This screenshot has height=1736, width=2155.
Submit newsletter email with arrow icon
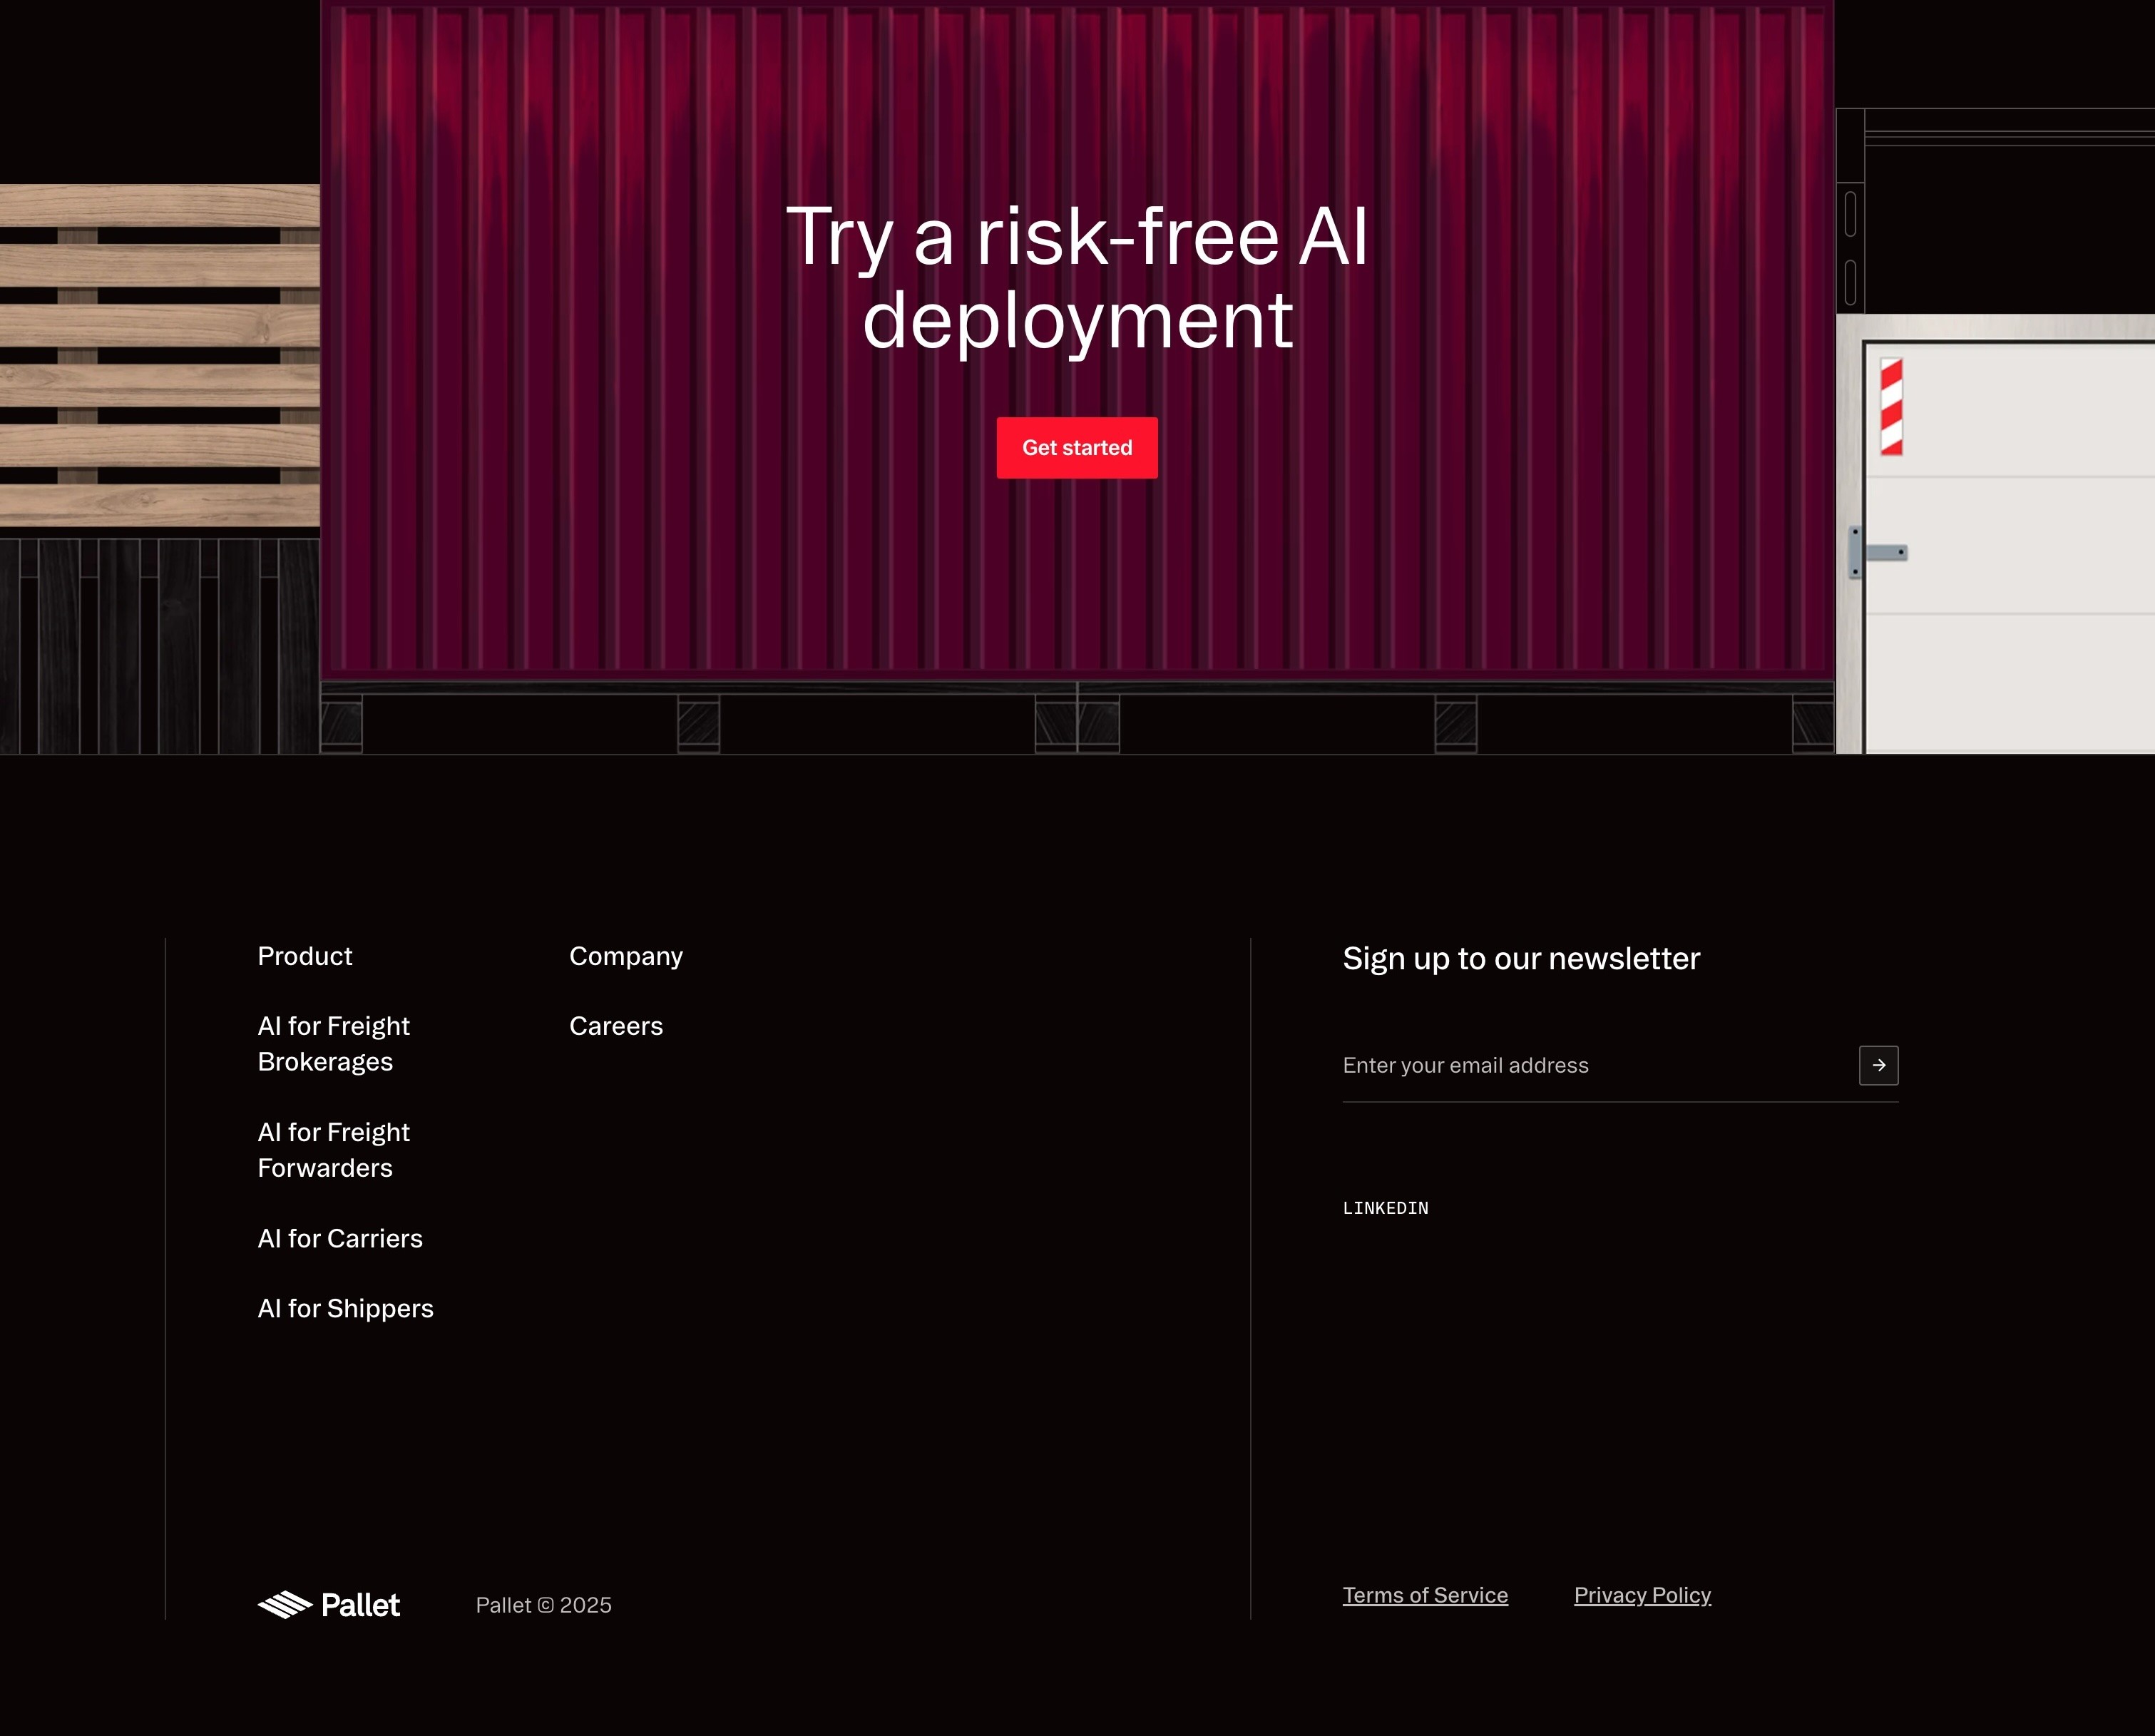[x=1878, y=1065]
